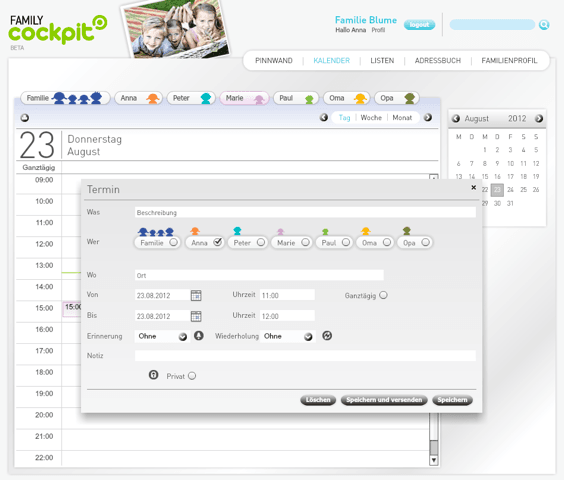Filter calendar by Peter
Viewport: 564px width, 480px height.
pos(191,98)
